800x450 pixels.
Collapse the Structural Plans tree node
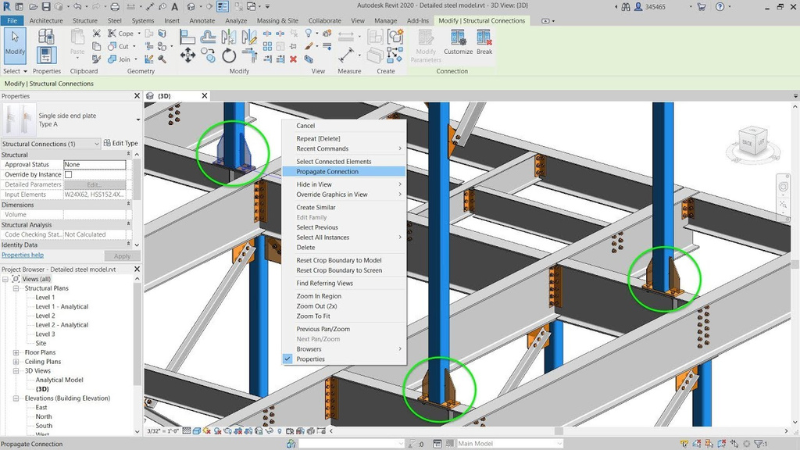coord(17,288)
